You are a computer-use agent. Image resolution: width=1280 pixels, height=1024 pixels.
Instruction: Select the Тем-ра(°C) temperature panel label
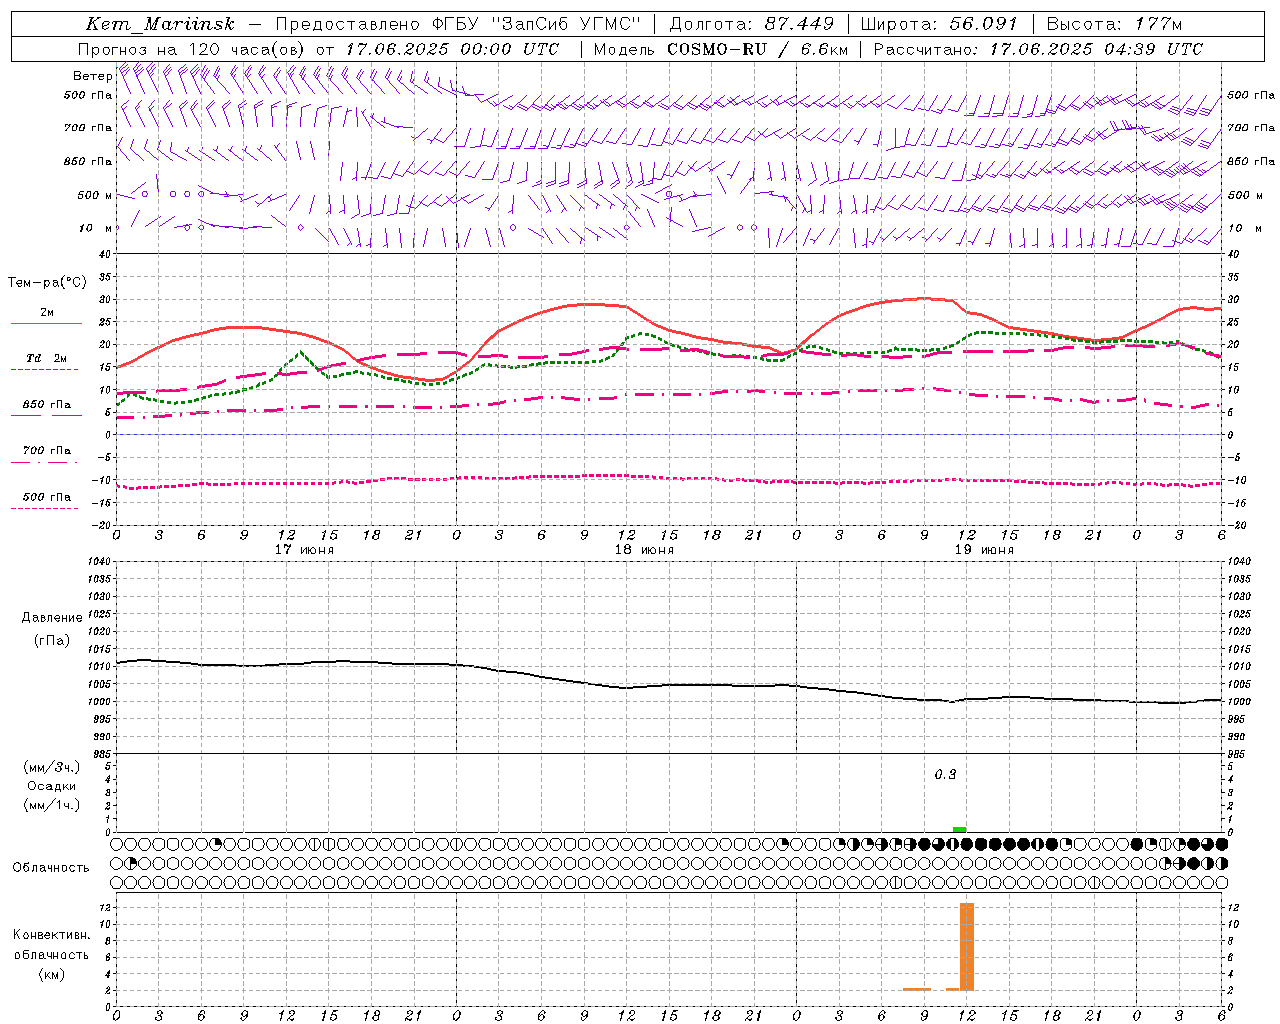47,283
